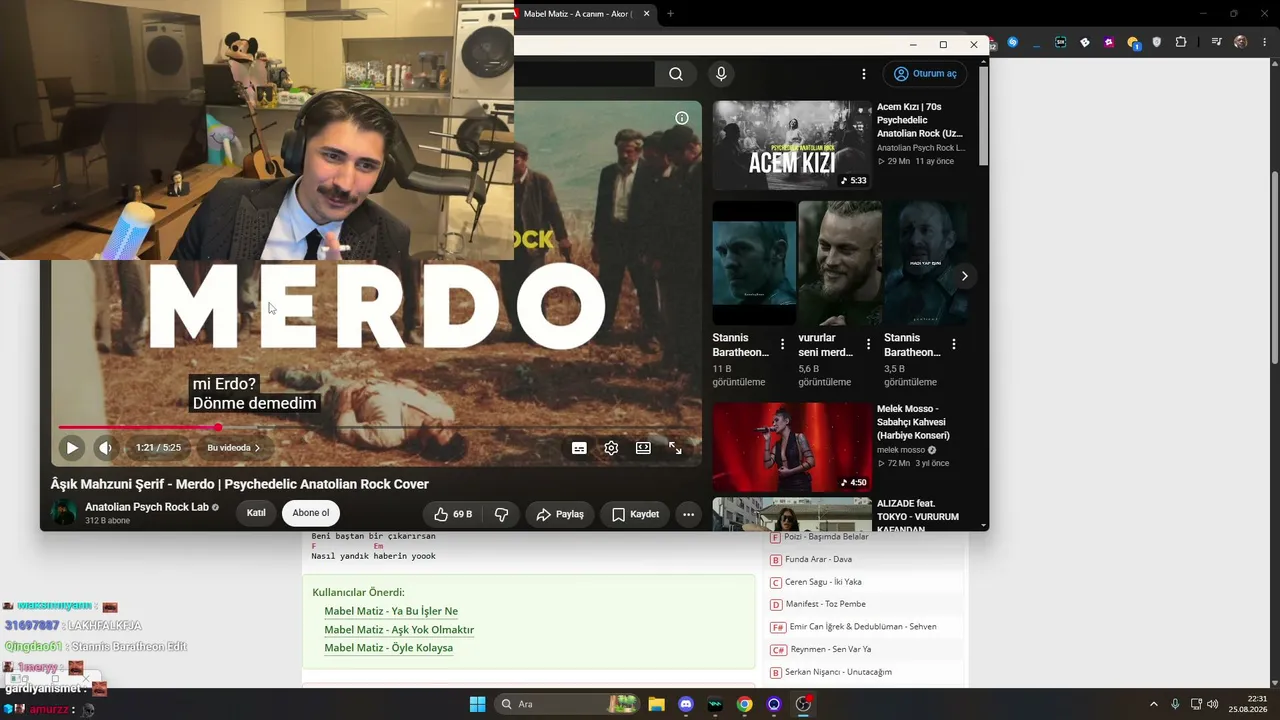The height and width of the screenshot is (720, 1280).
Task: Open the Chrome extensions puzzle icon
Action: 1181,42
